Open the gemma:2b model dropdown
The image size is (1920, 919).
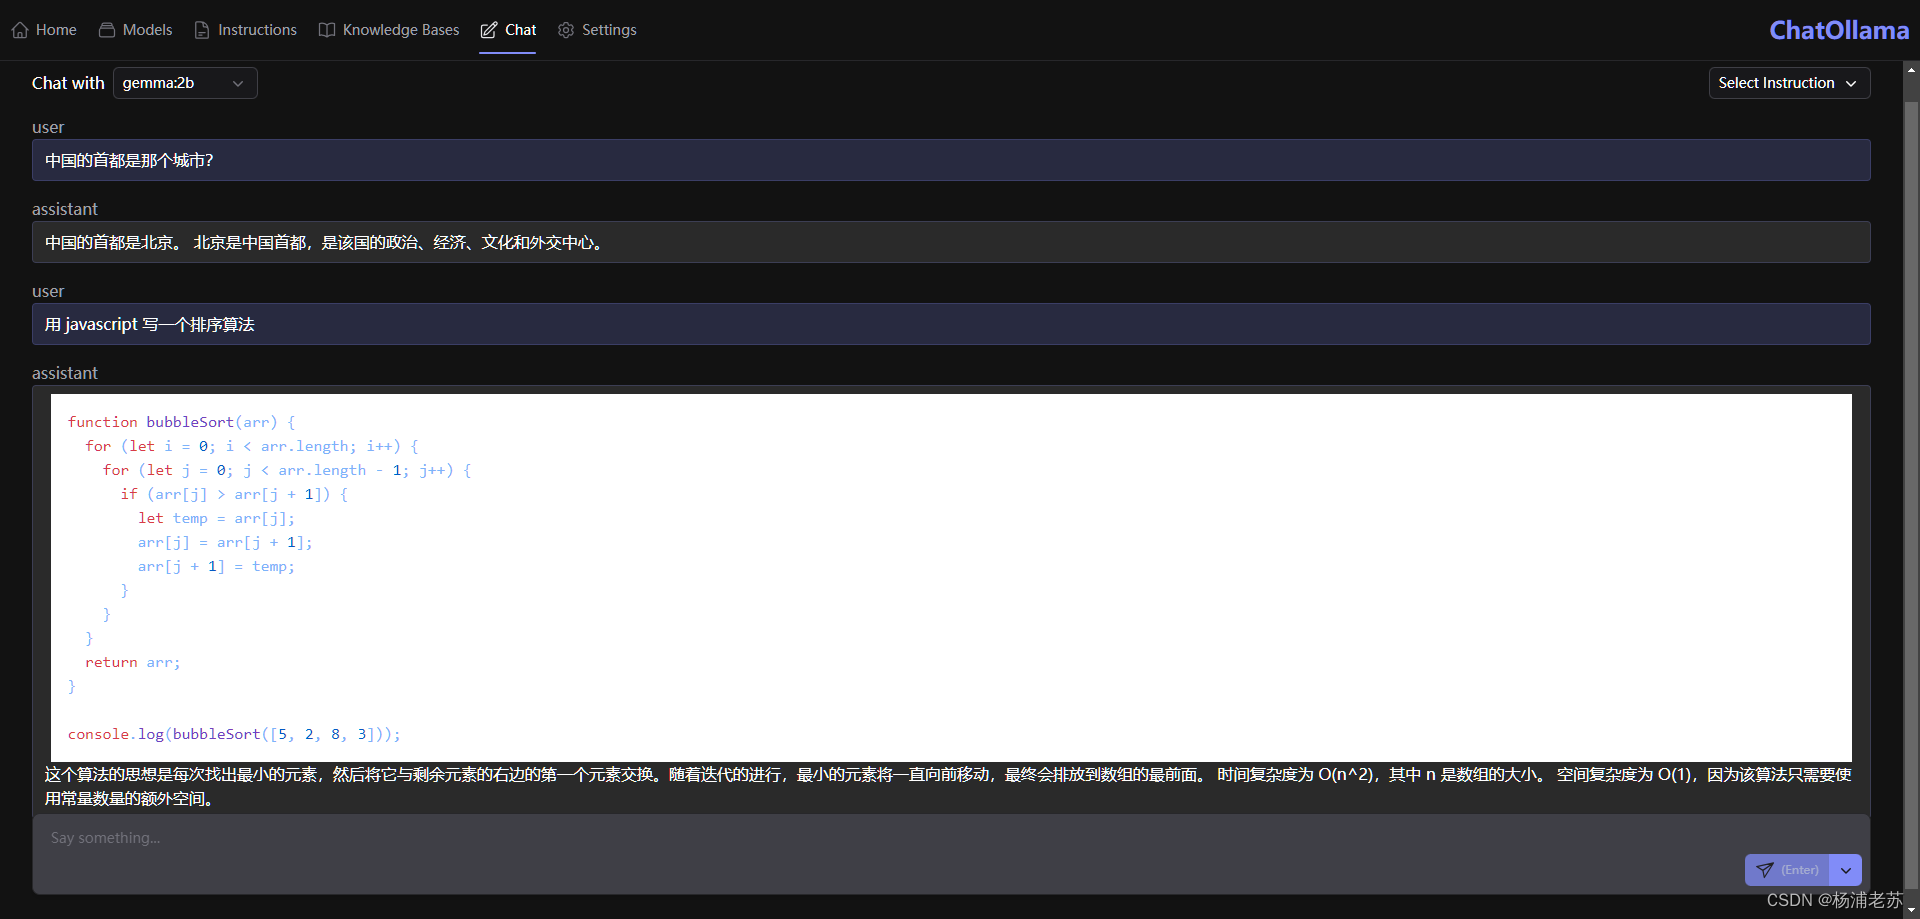pyautogui.click(x=185, y=83)
